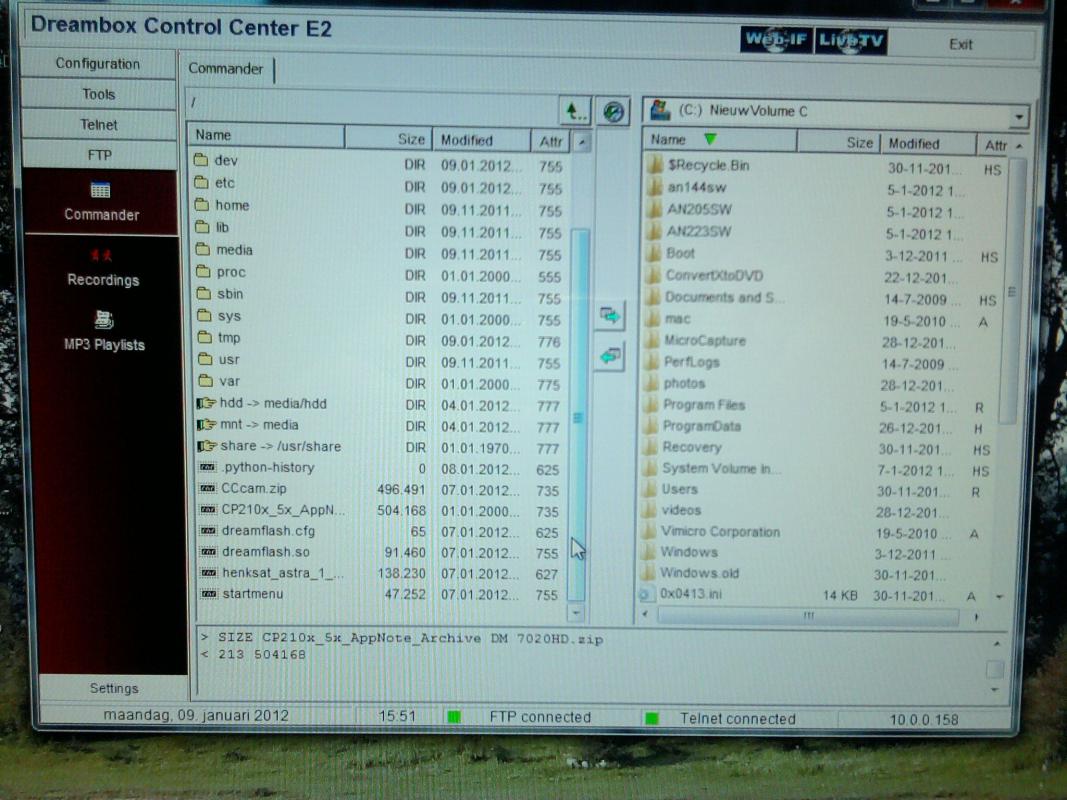Click the Web-IF button

776,40
